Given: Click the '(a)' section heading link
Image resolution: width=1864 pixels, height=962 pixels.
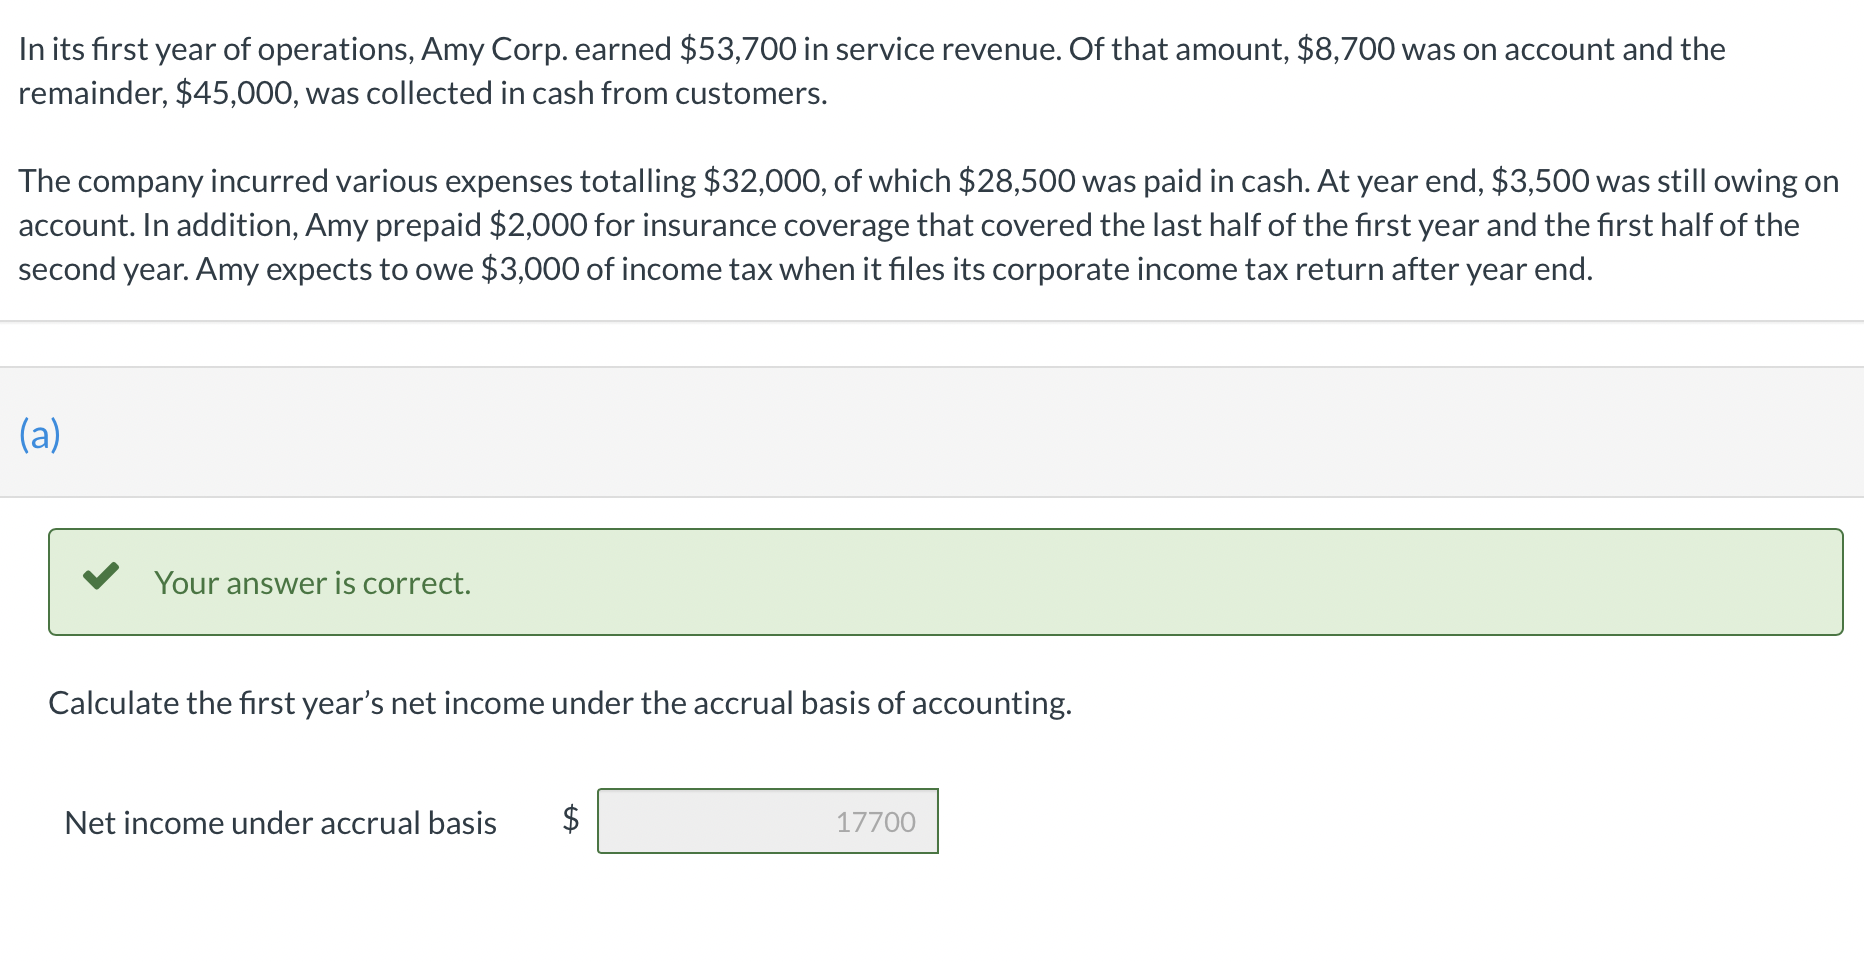Looking at the screenshot, I should 41,432.
